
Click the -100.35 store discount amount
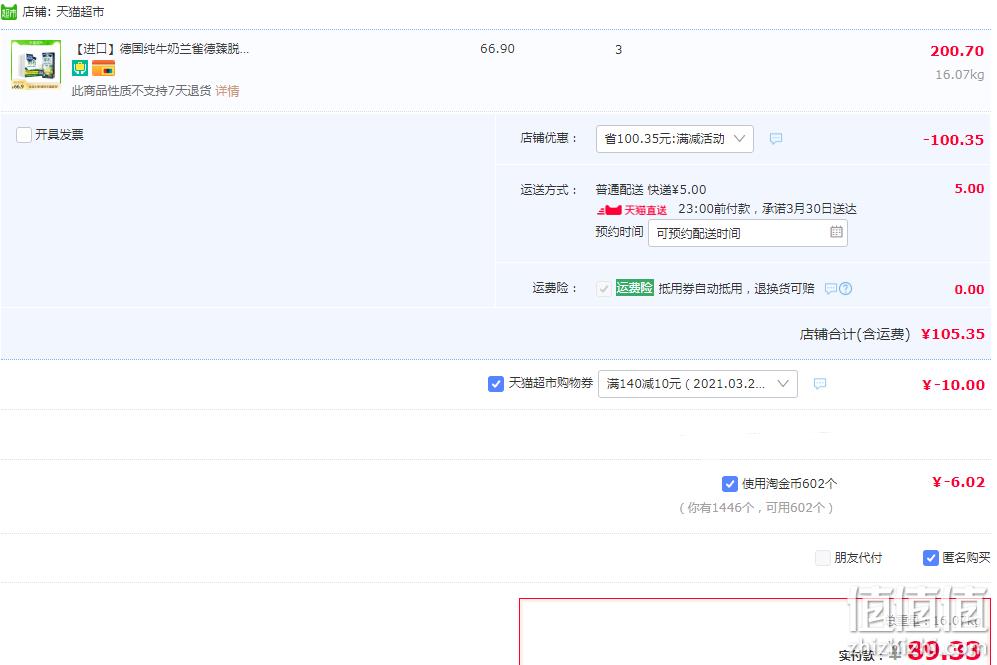pos(953,140)
